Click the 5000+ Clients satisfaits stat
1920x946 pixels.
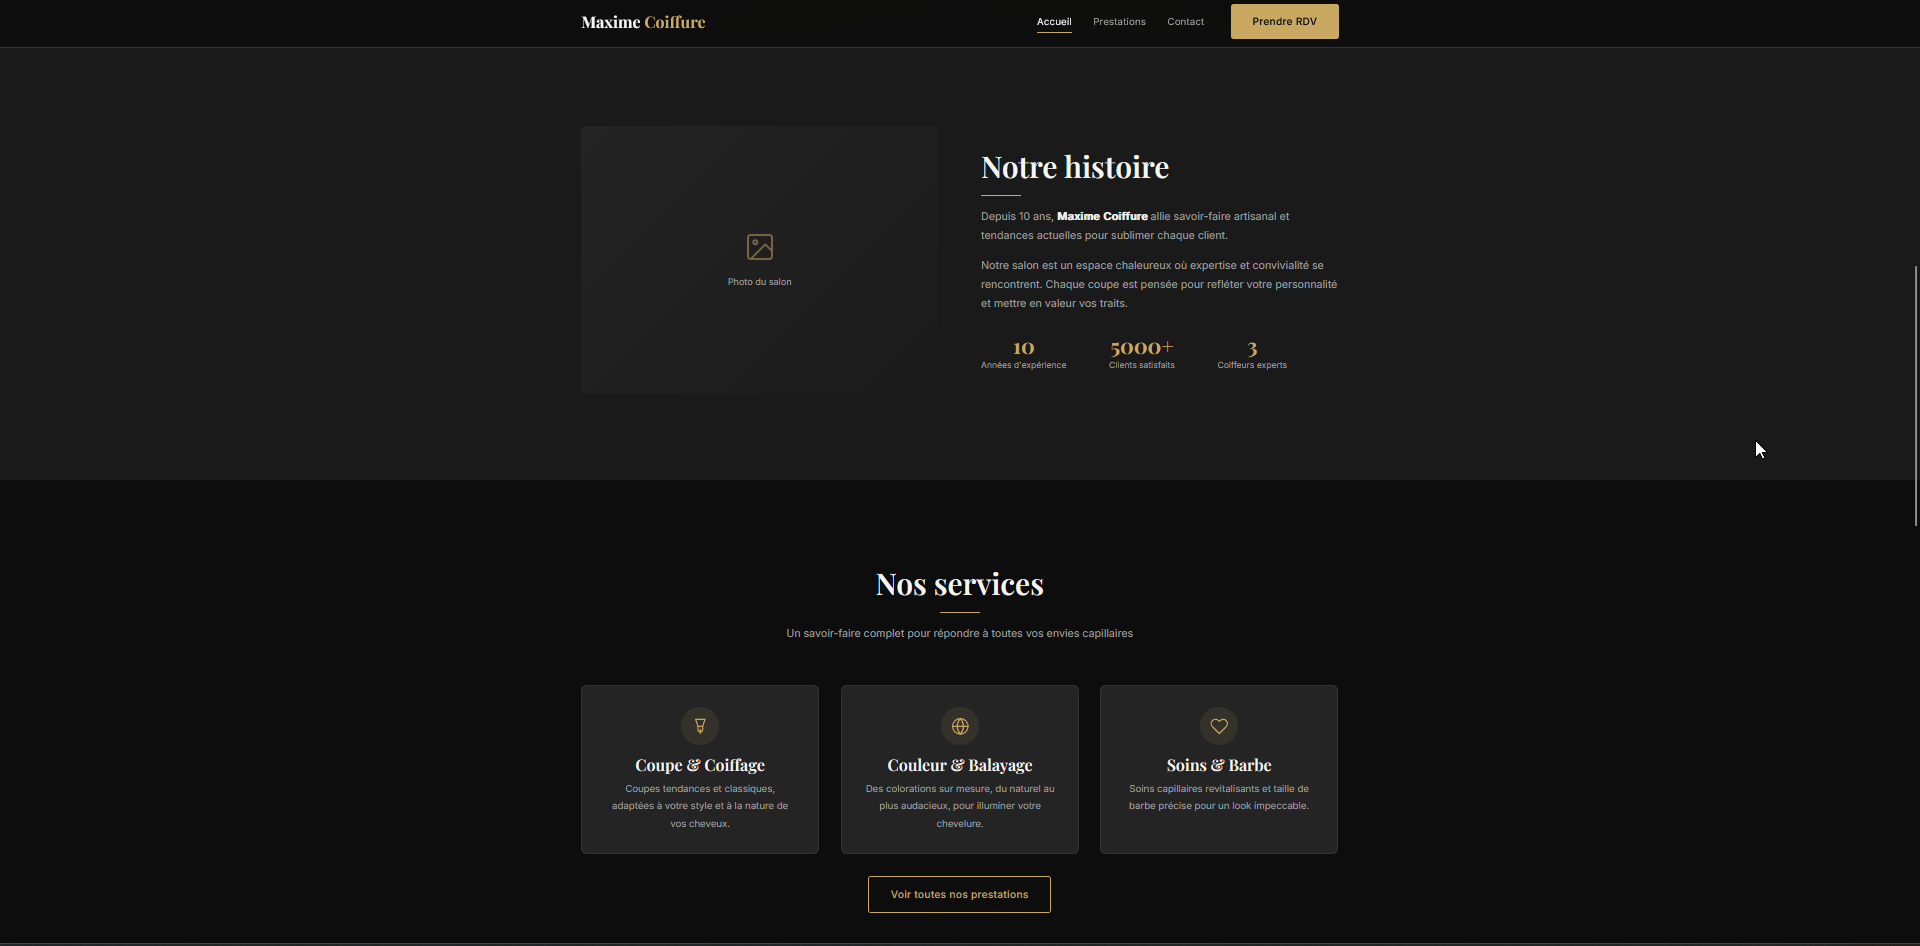[x=1141, y=355]
